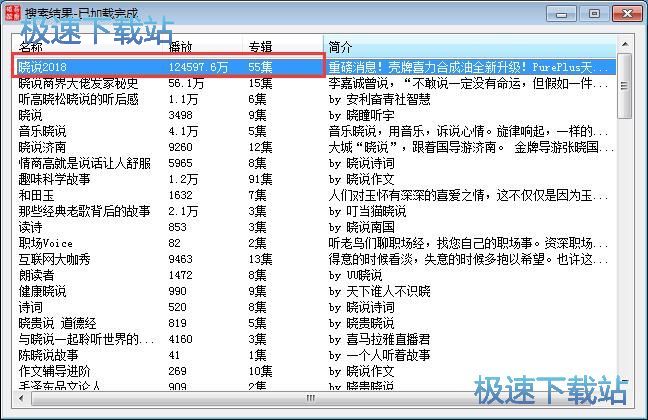Sort by the 专辑 column header
The width and height of the screenshot is (648, 420).
(283, 47)
